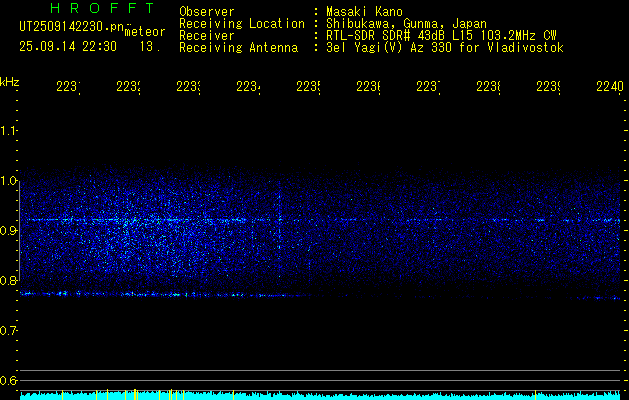
Task: Click the 0.6 kHz axis tick label
Action: pyautogui.click(x=8, y=380)
